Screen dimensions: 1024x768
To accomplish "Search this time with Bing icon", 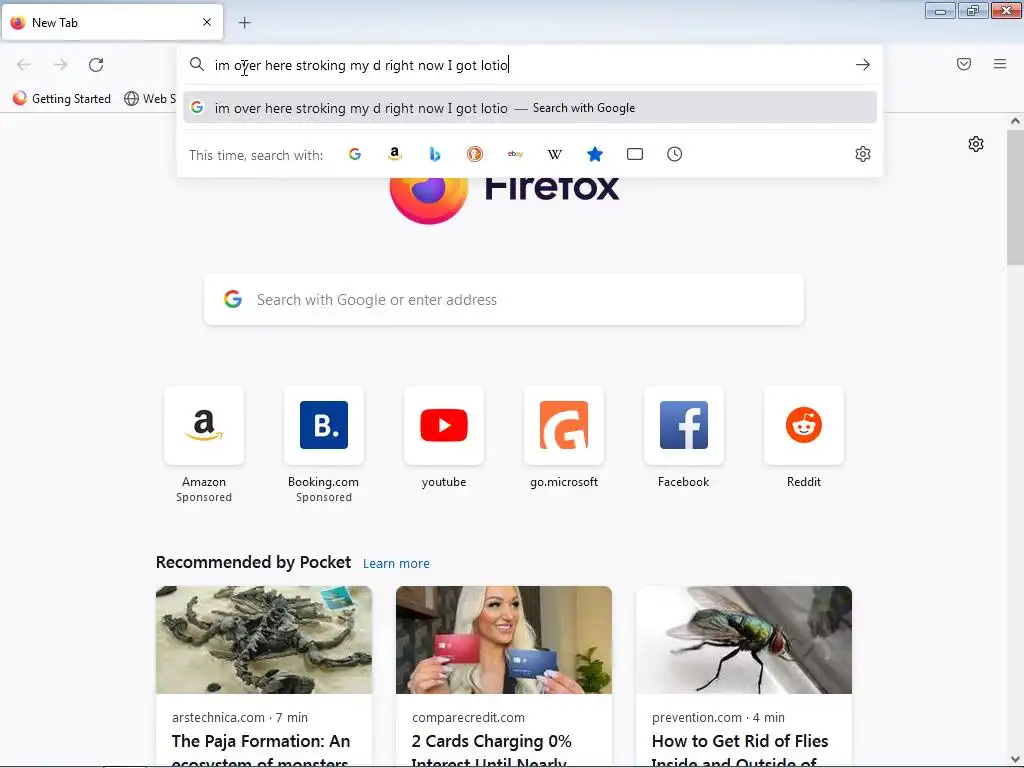I will point(434,154).
